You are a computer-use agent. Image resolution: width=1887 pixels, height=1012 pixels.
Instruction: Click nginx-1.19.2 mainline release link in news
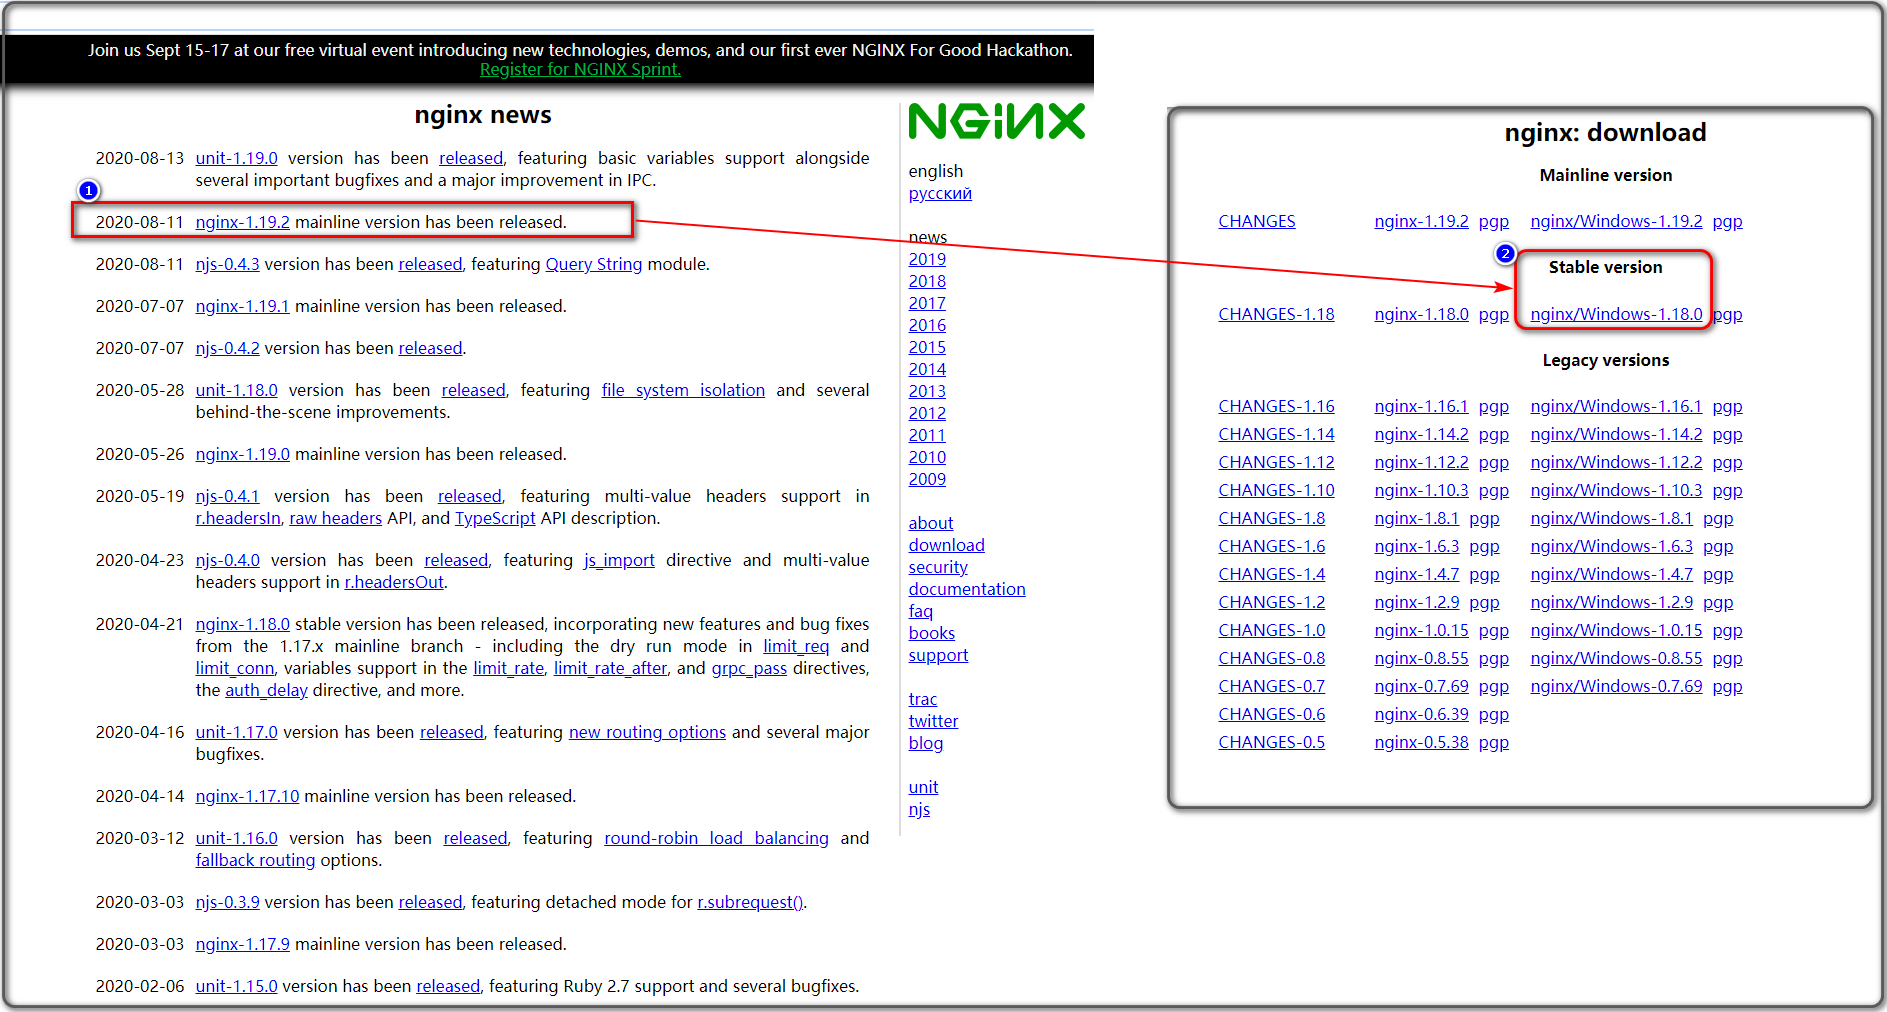[242, 222]
